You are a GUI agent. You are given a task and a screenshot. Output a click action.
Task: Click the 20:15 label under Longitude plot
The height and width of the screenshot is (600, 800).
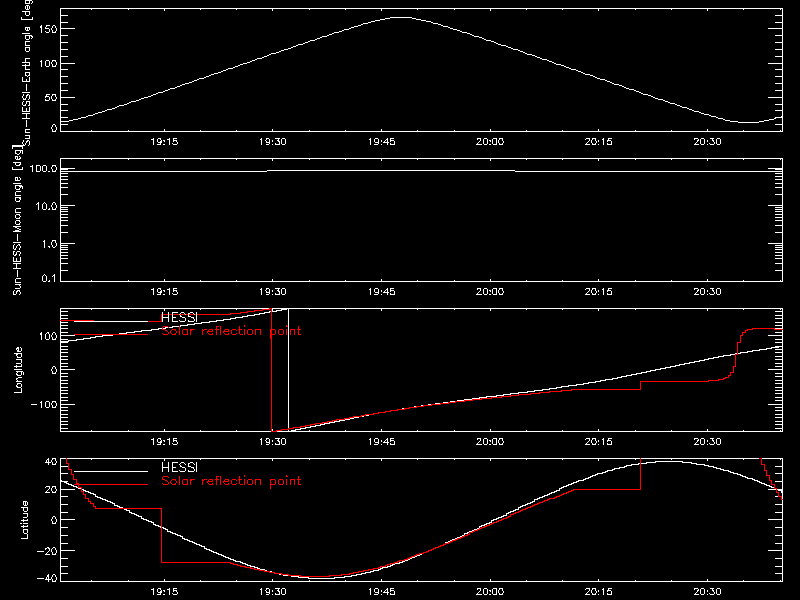point(598,441)
